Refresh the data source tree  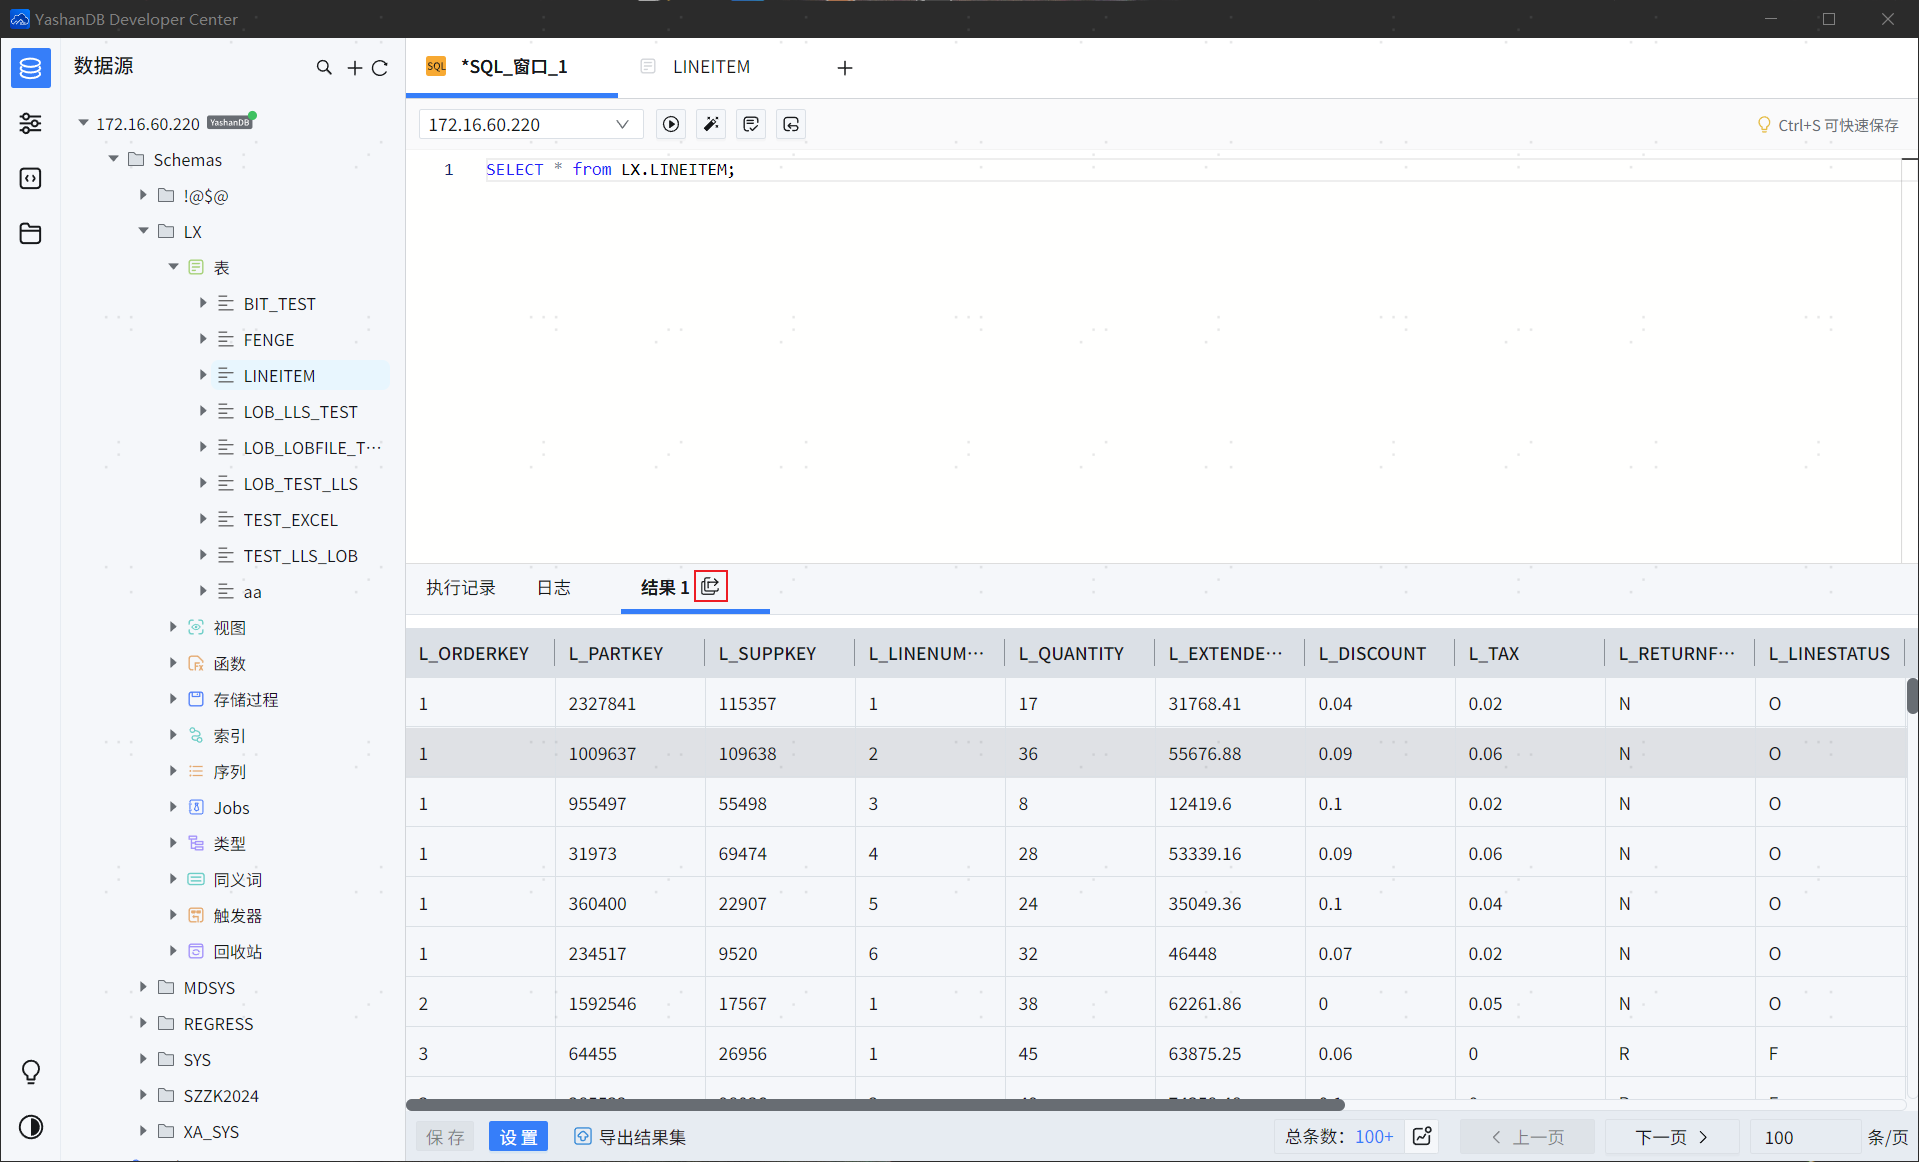[380, 68]
